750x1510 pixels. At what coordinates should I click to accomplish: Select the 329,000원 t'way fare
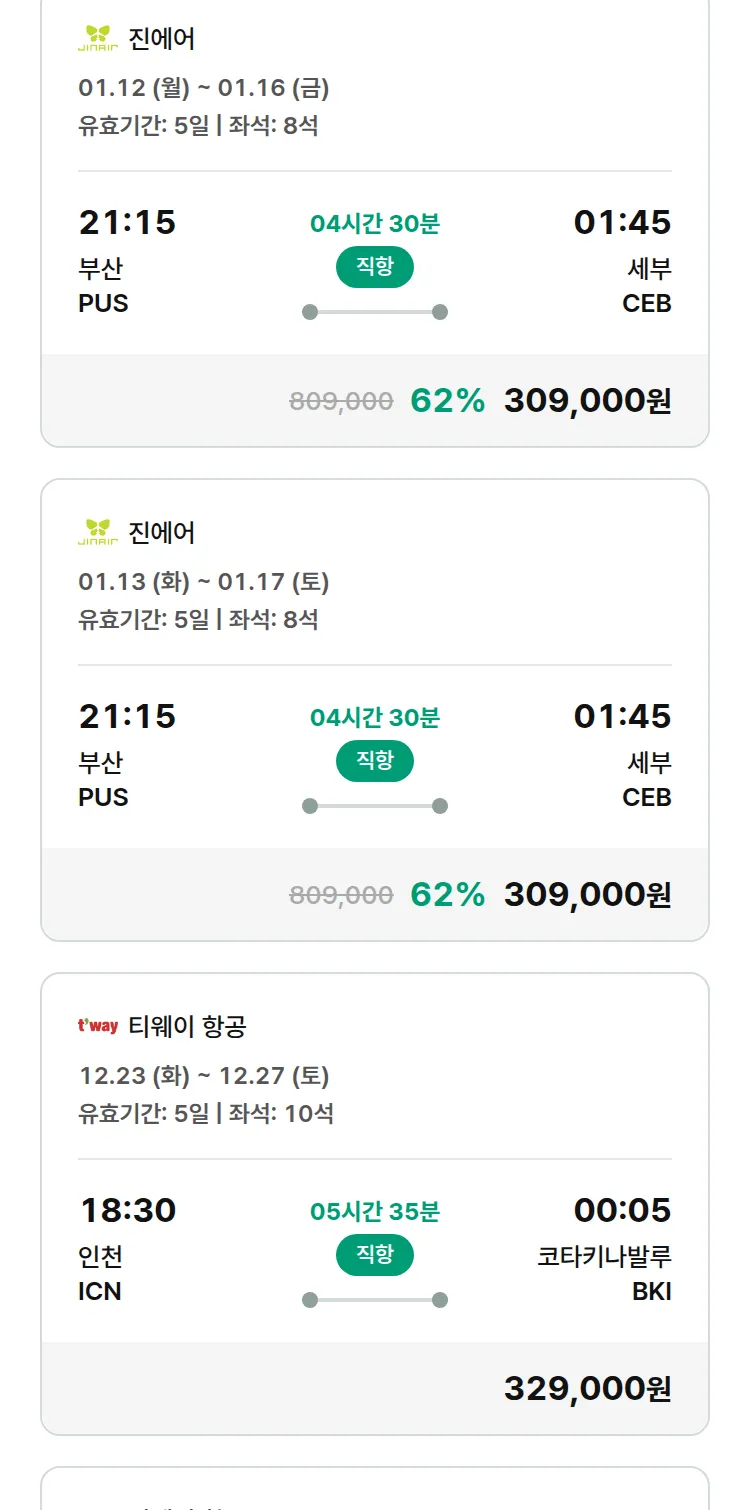[587, 1389]
